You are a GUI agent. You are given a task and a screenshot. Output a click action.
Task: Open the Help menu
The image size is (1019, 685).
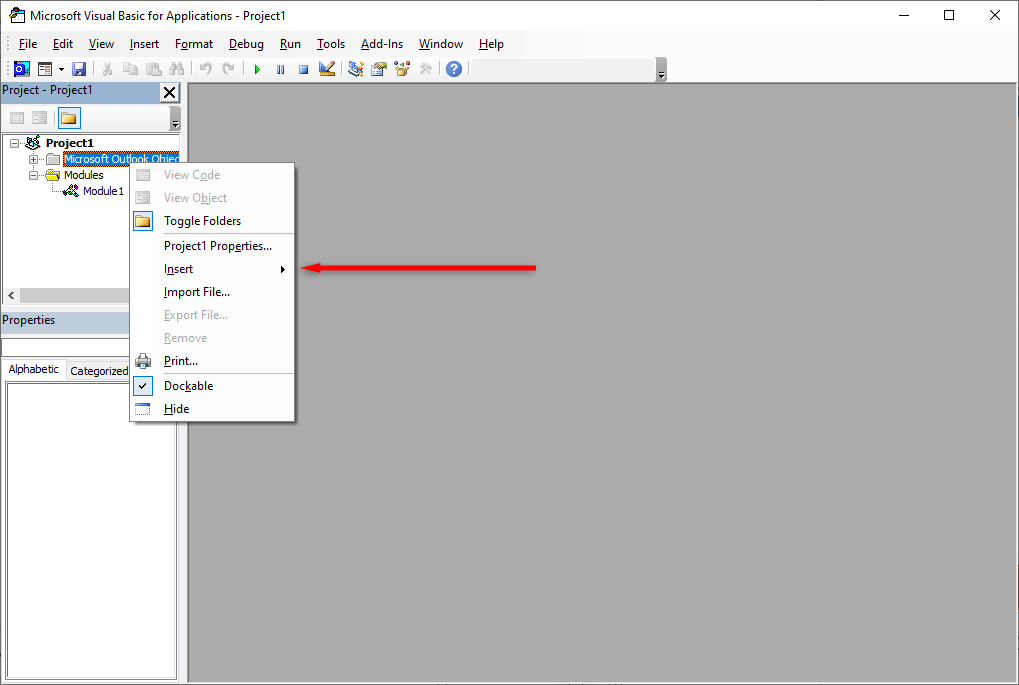491,44
